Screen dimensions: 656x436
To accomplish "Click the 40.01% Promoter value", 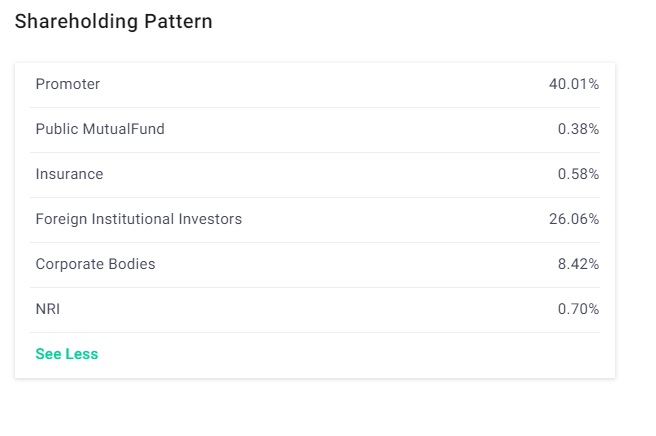I will tap(574, 84).
